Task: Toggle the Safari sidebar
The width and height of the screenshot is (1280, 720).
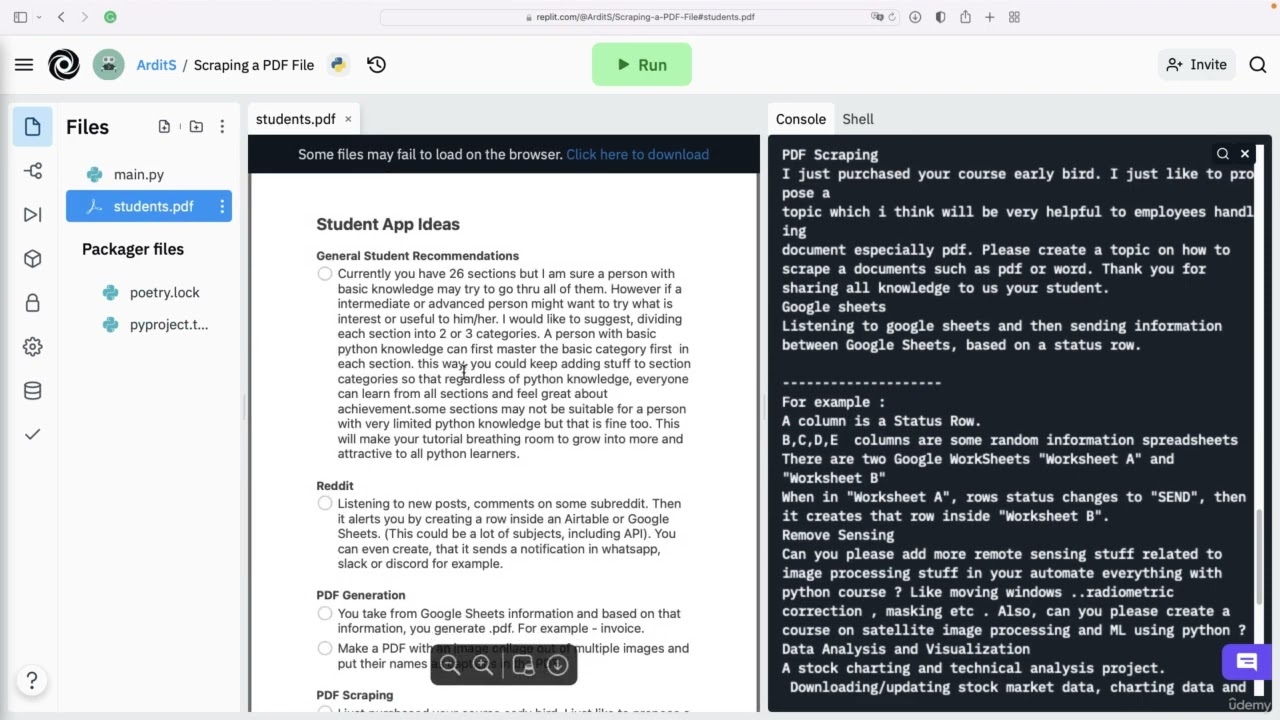Action: (20, 17)
